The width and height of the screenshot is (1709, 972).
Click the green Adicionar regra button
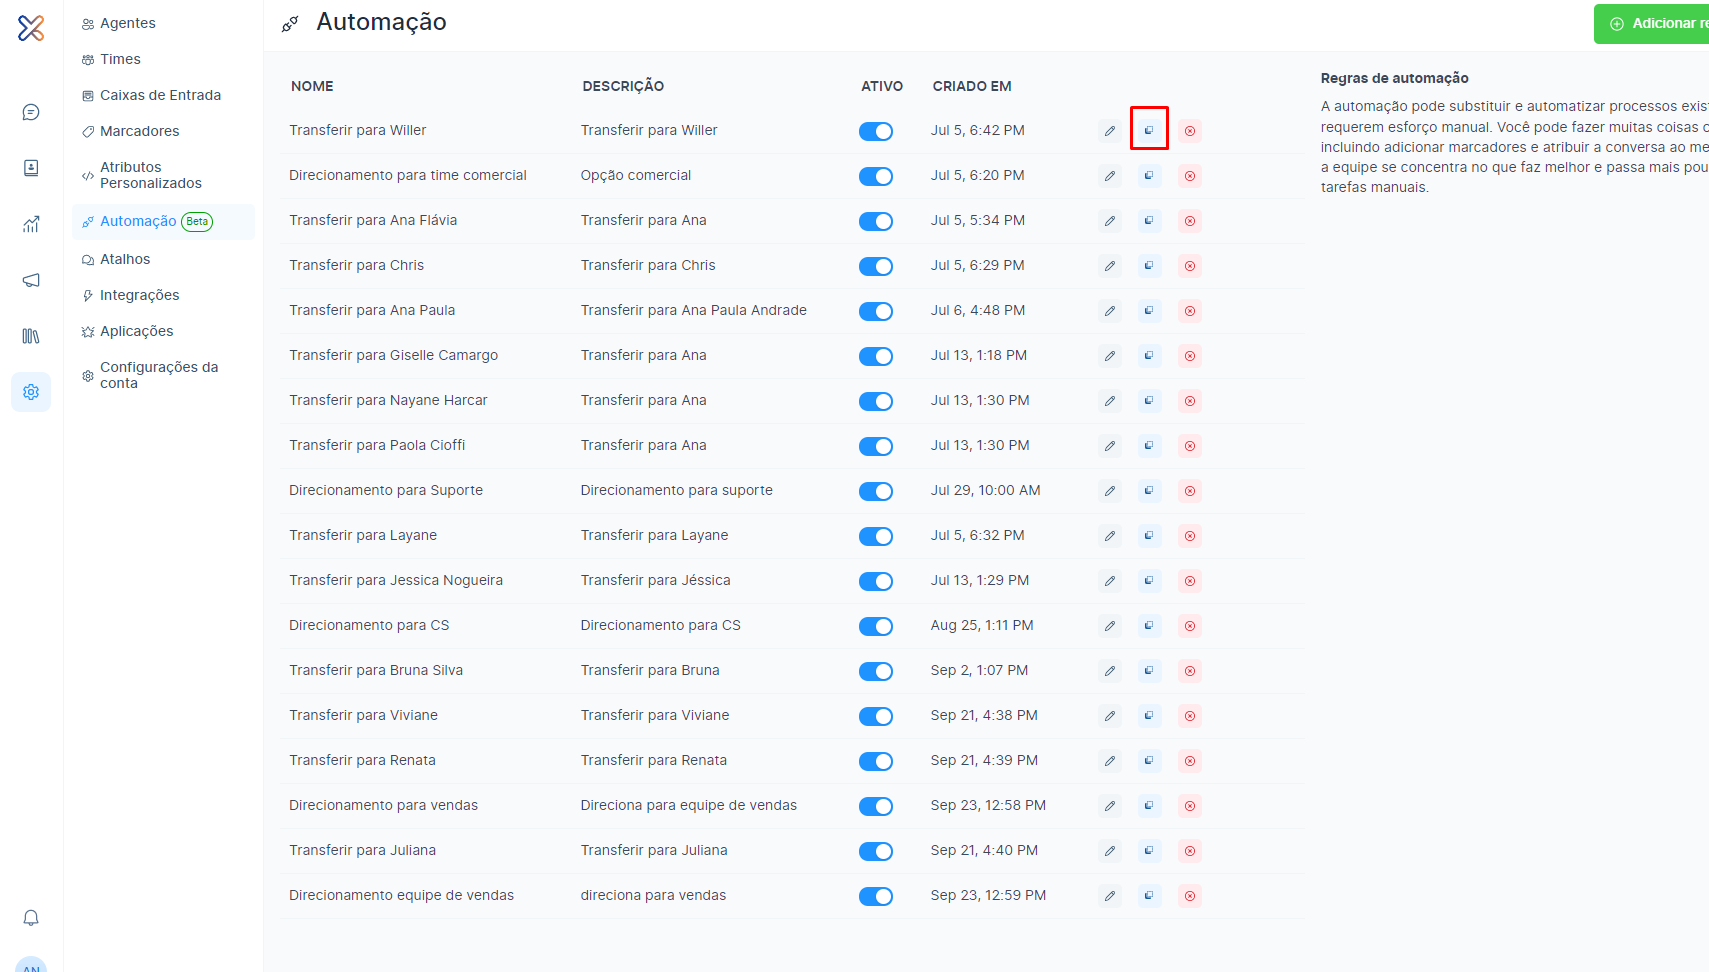point(1654,23)
